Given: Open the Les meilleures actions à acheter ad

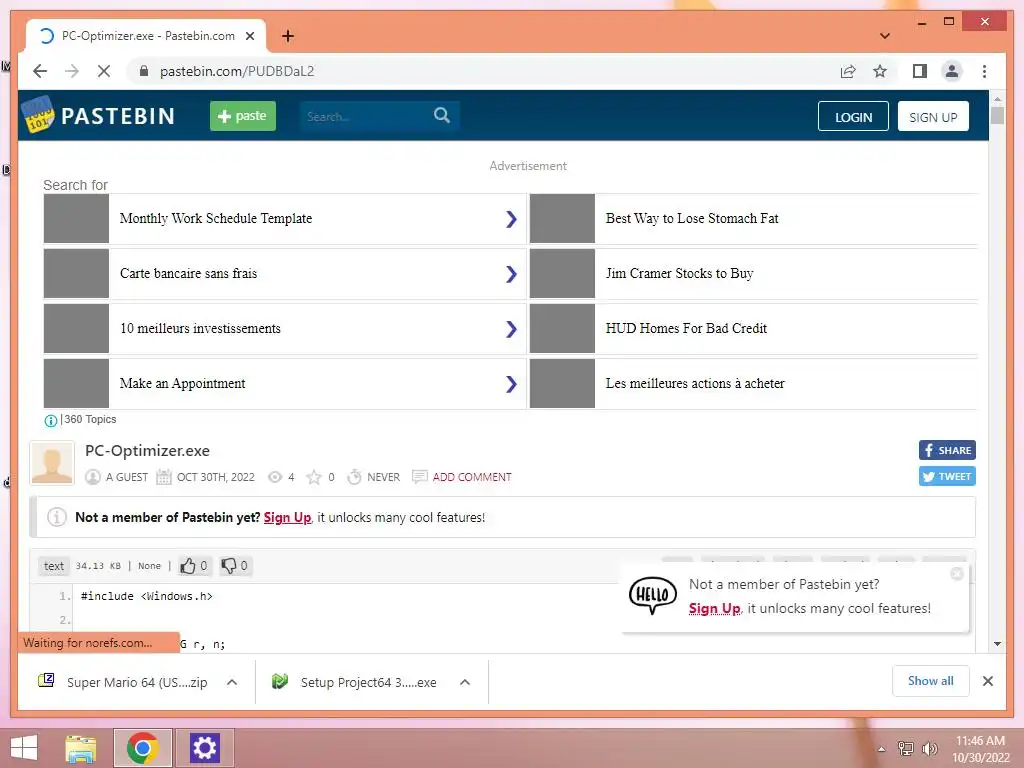Looking at the screenshot, I should pos(695,383).
